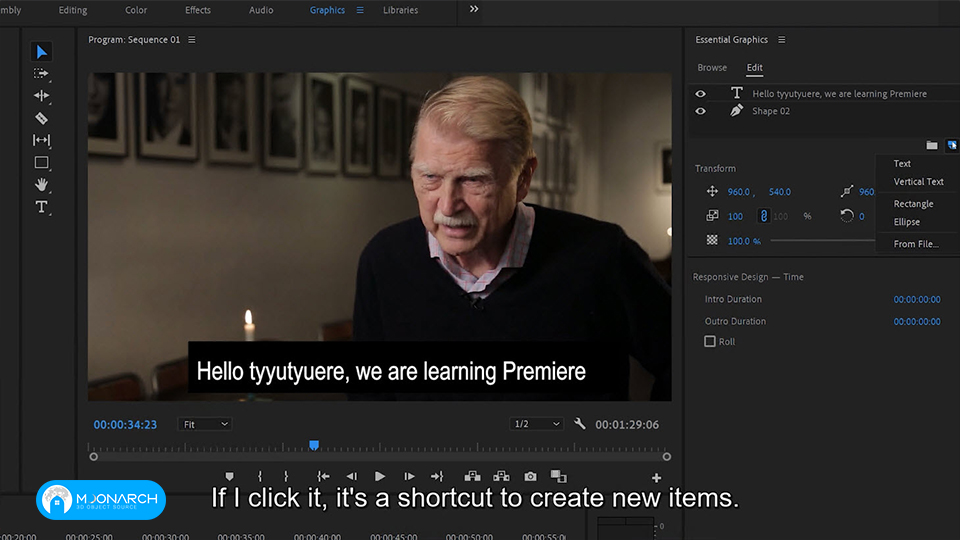This screenshot has height=540, width=960.
Task: Click the Opacity slider track
Action: [823, 241]
